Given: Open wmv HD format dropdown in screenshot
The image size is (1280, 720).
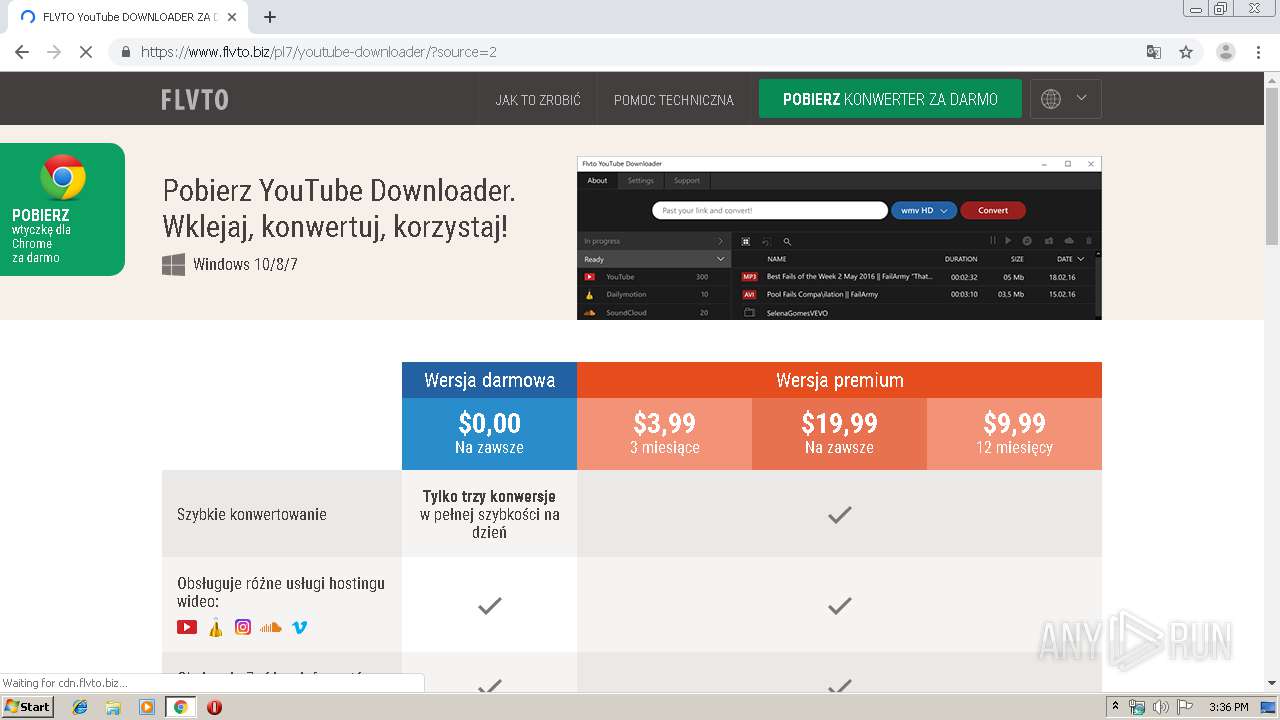Looking at the screenshot, I should pos(924,210).
